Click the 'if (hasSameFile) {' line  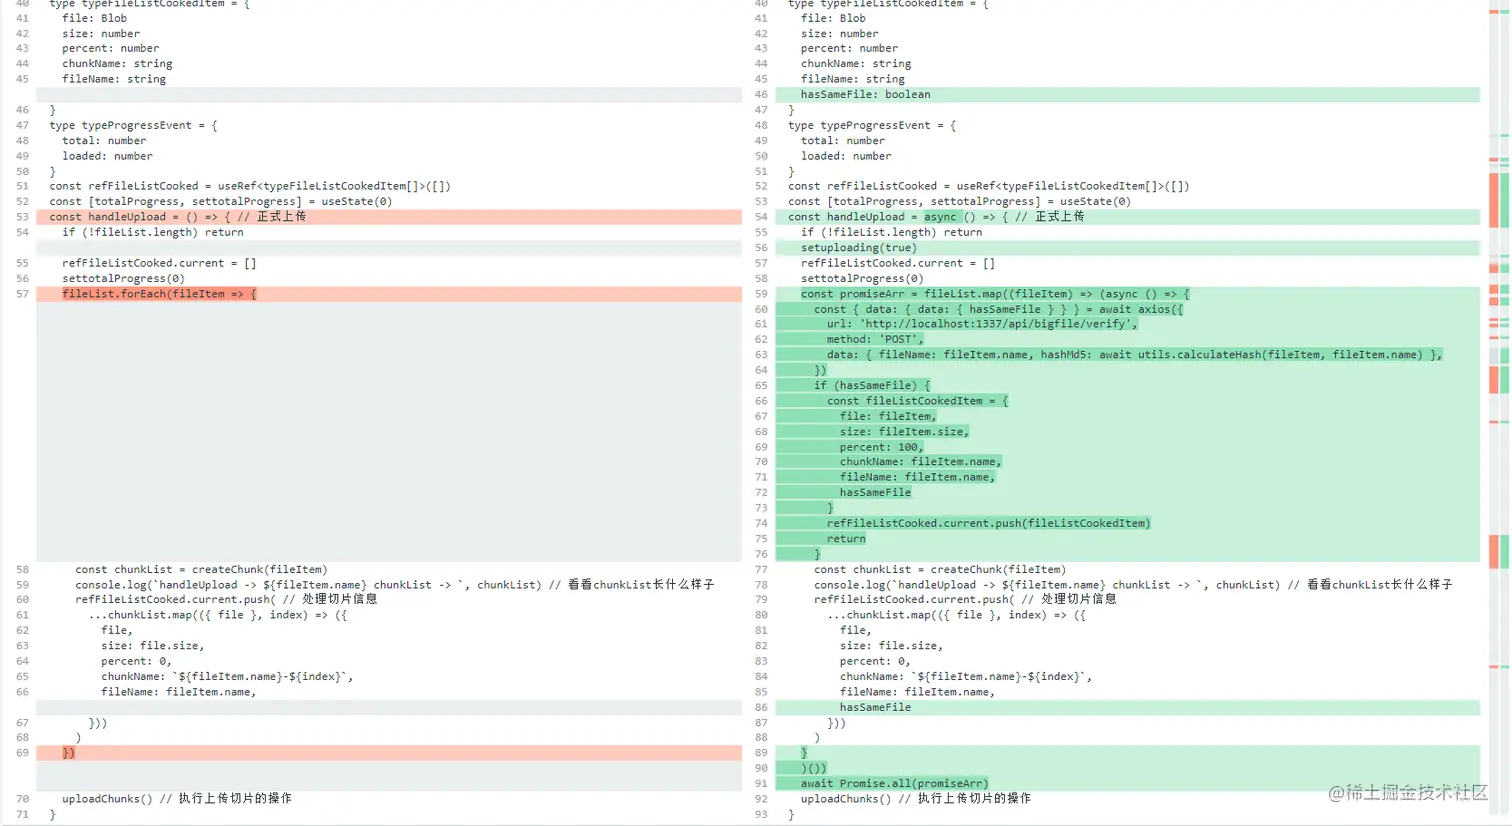click(1127, 385)
